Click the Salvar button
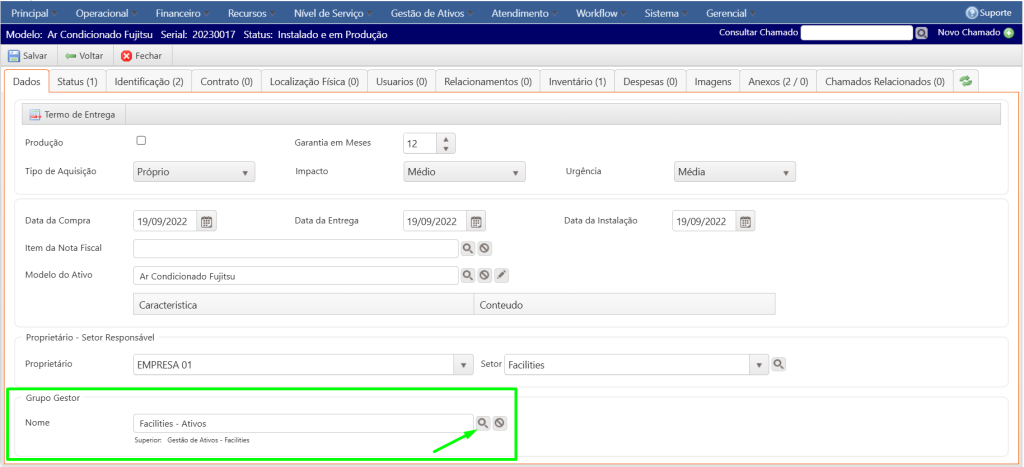Screen dimensions: 1024x467 tap(29, 56)
